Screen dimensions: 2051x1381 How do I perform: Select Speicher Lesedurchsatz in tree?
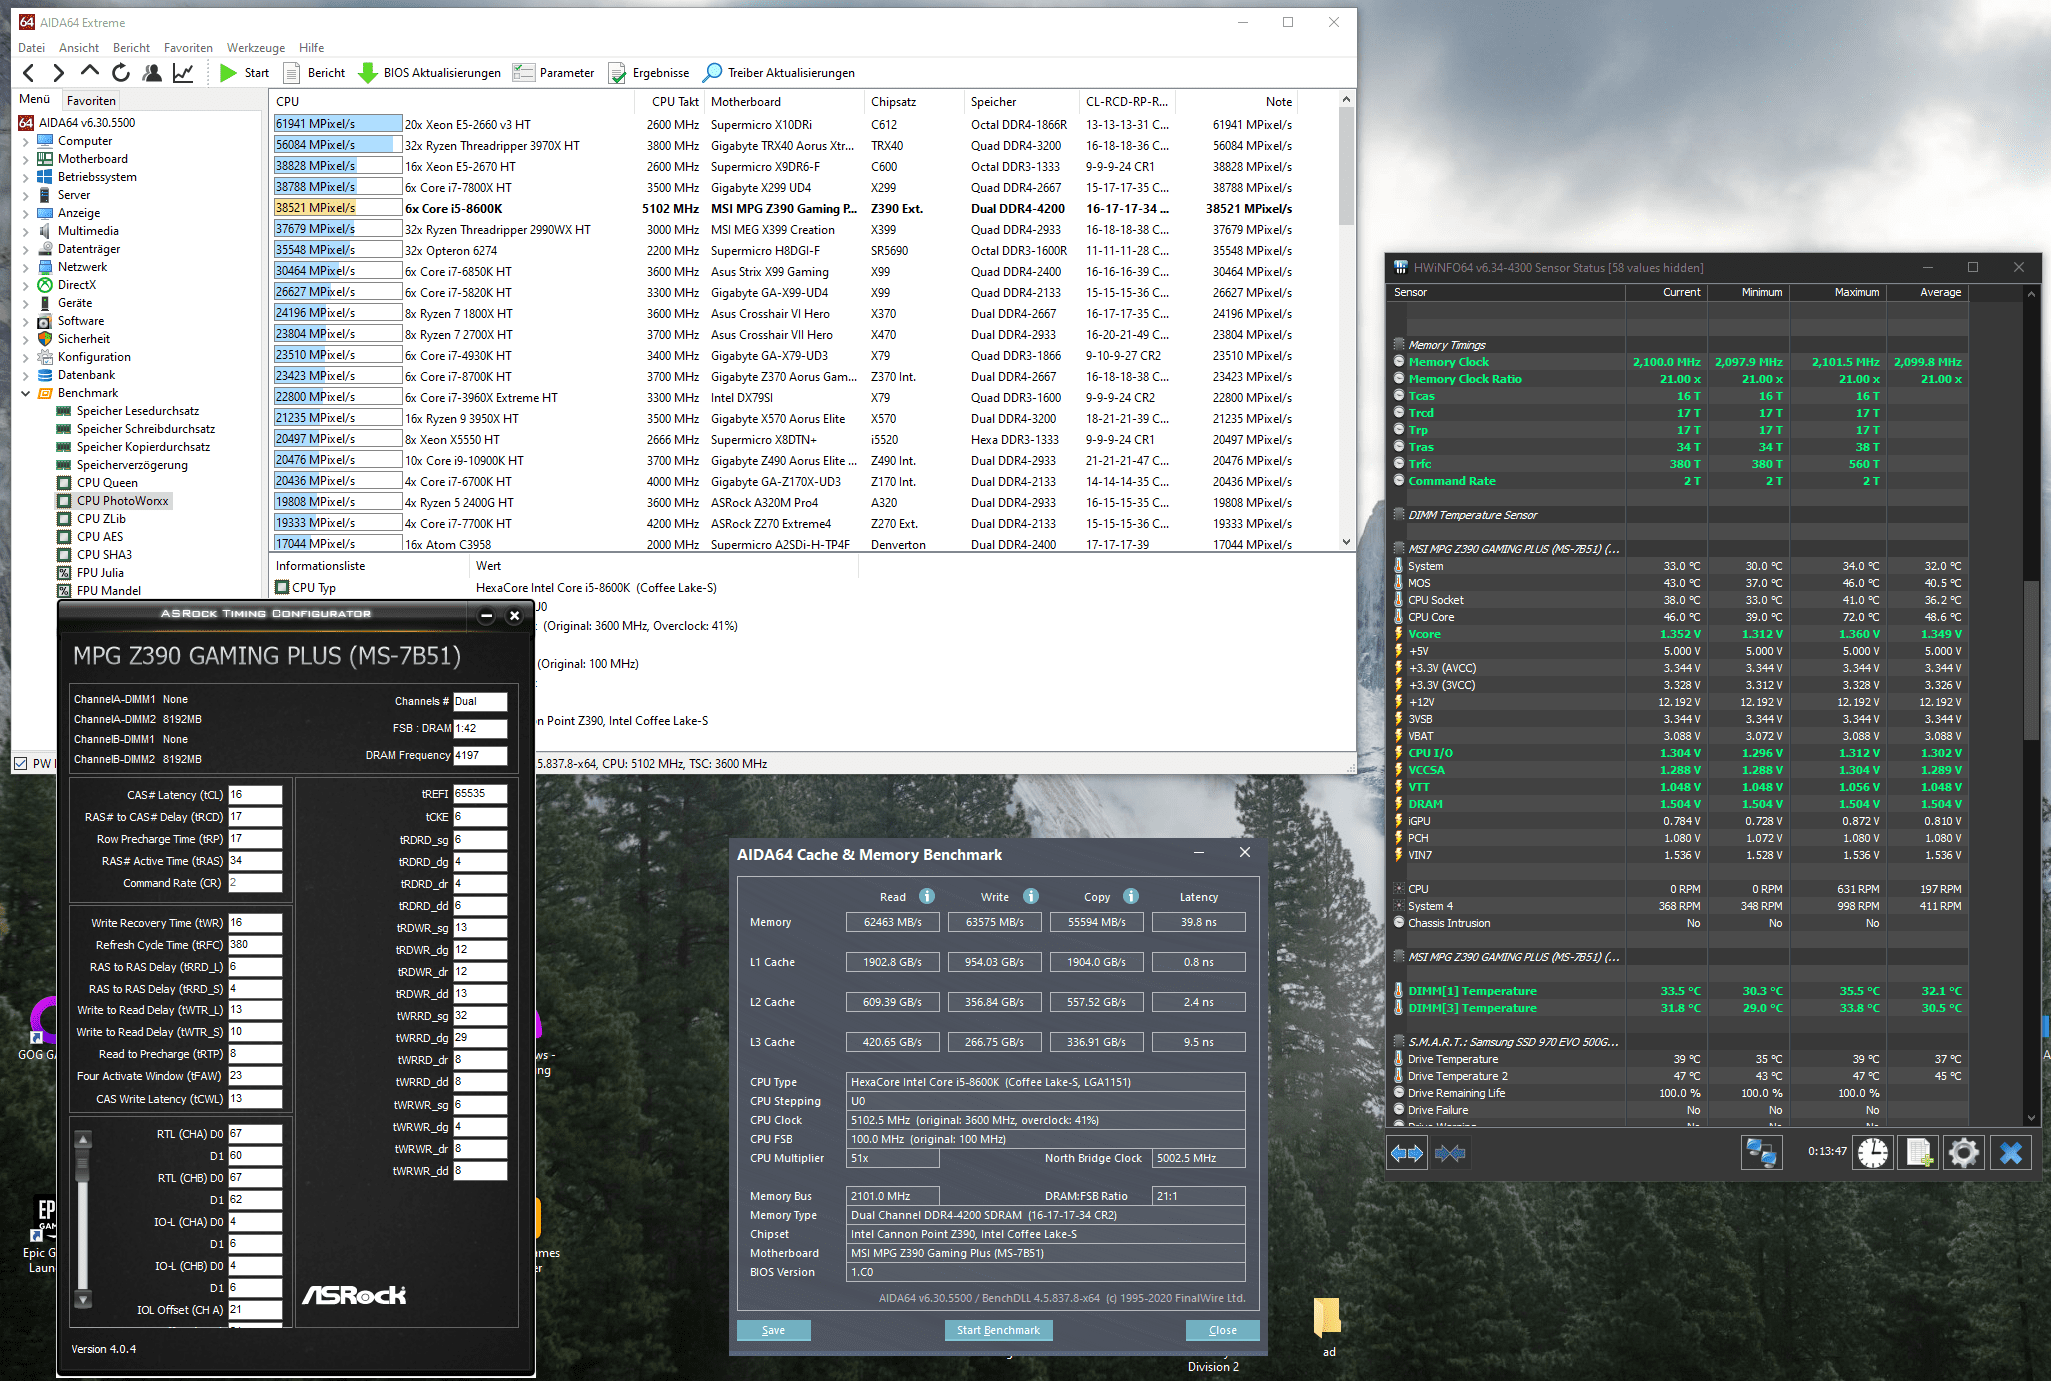point(137,411)
